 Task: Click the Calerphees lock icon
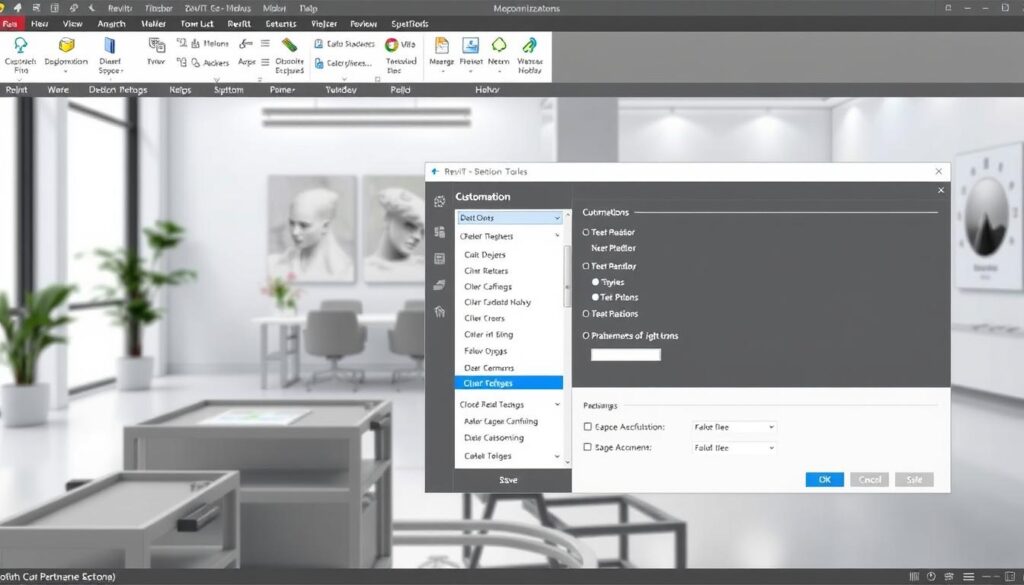click(319, 63)
